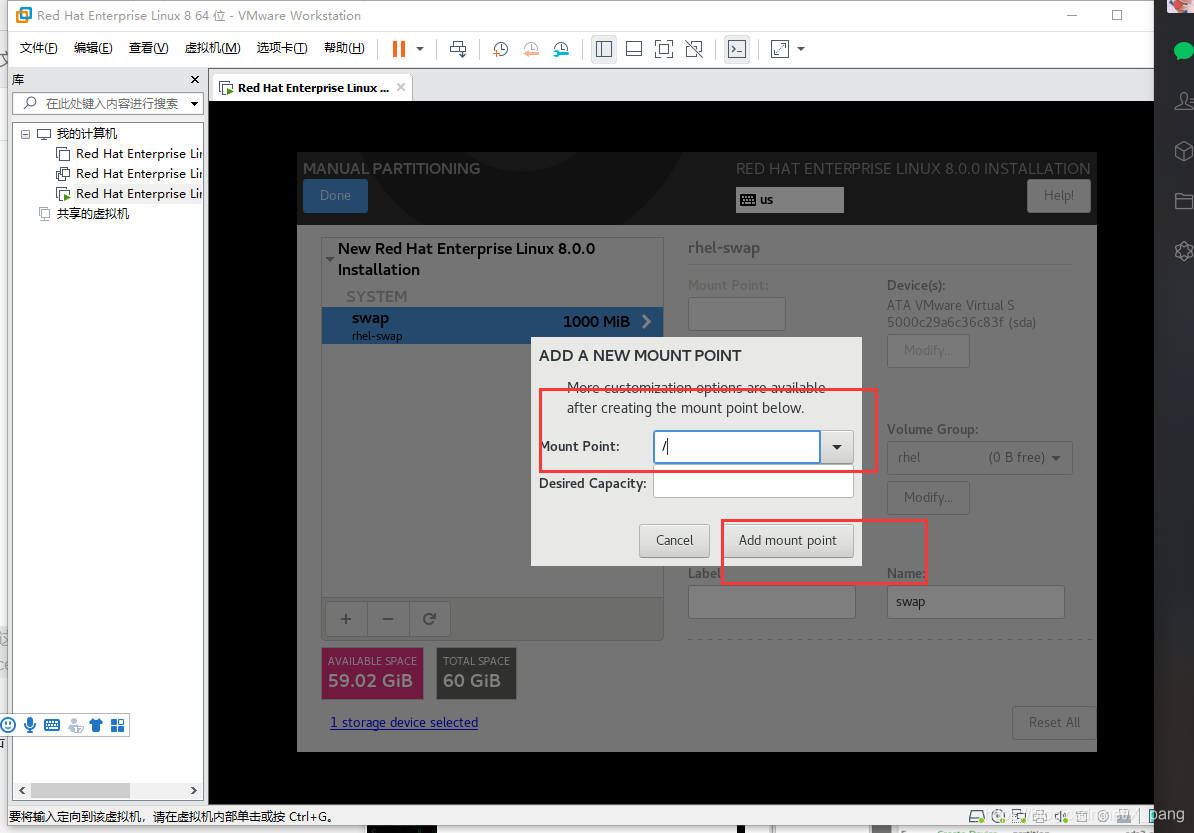The width and height of the screenshot is (1194, 833).
Task: Collapse the New Red Hat Enterprise Linux installation group
Action: coord(330,259)
